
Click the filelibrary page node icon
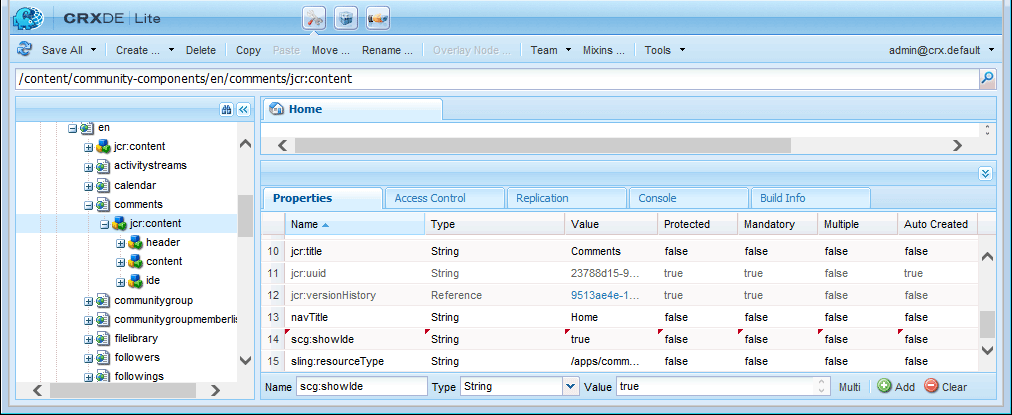point(103,338)
